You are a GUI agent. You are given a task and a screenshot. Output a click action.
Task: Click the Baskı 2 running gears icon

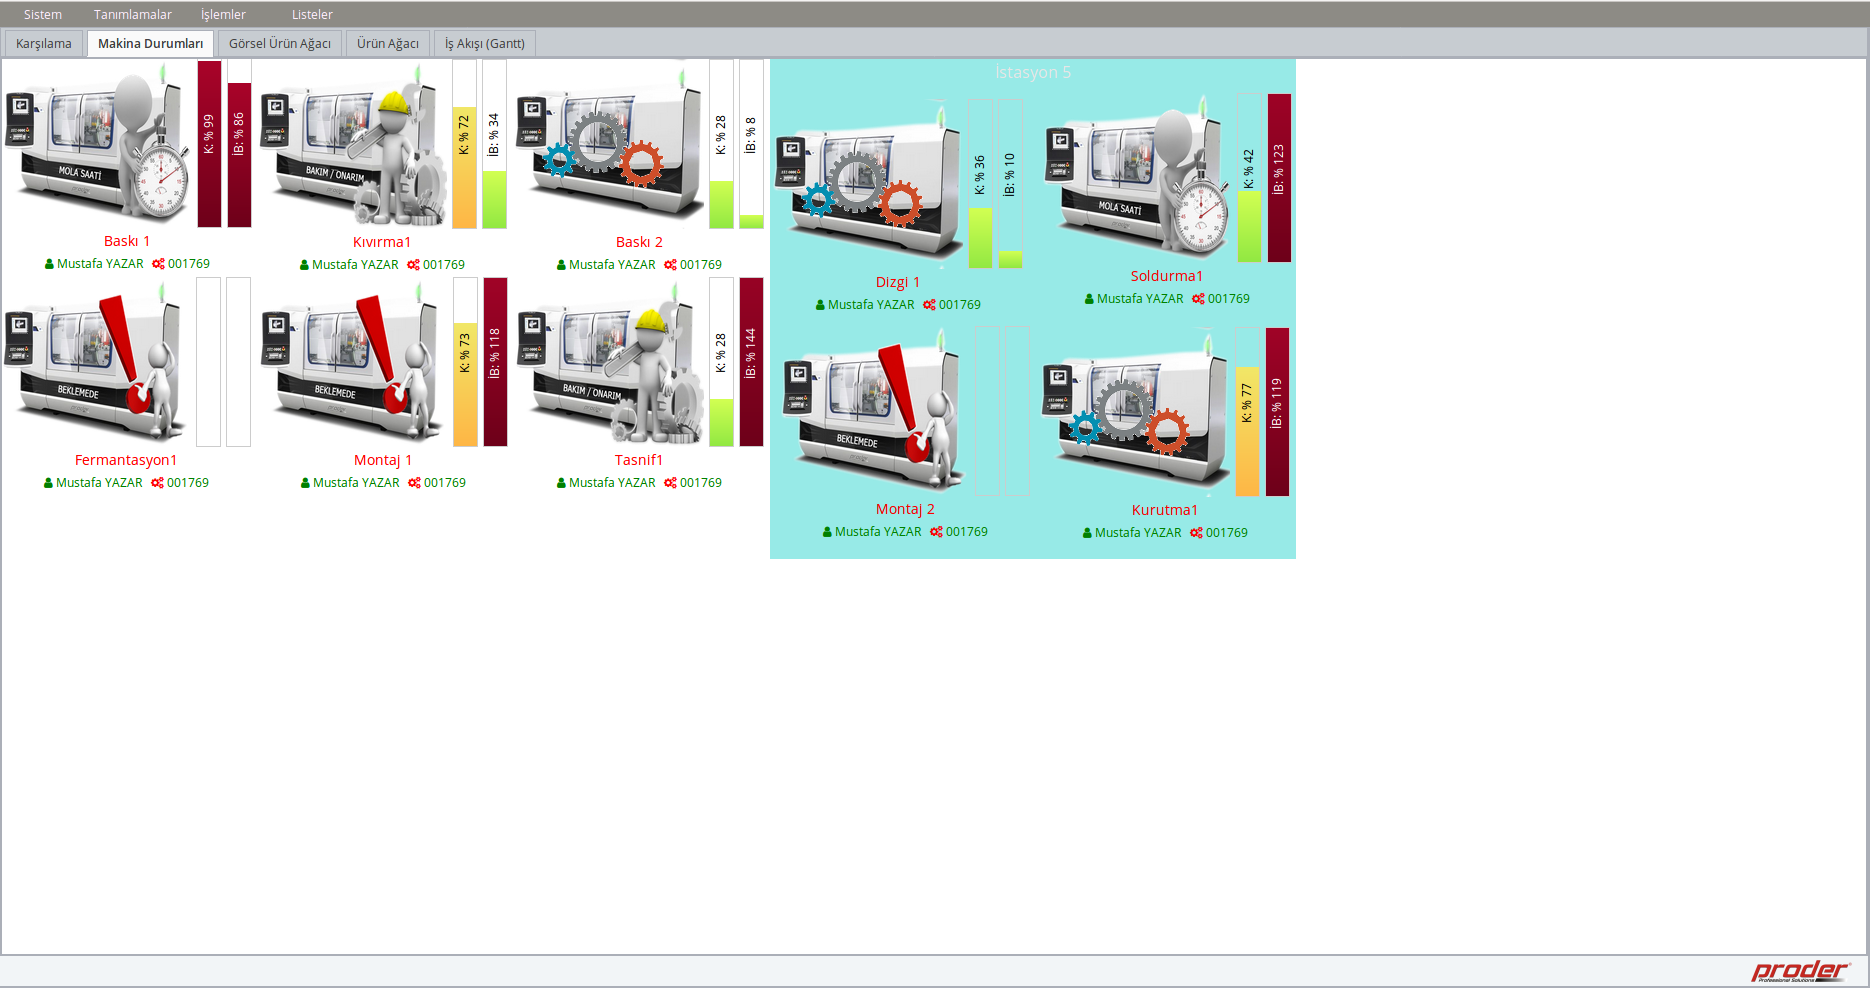(x=610, y=146)
